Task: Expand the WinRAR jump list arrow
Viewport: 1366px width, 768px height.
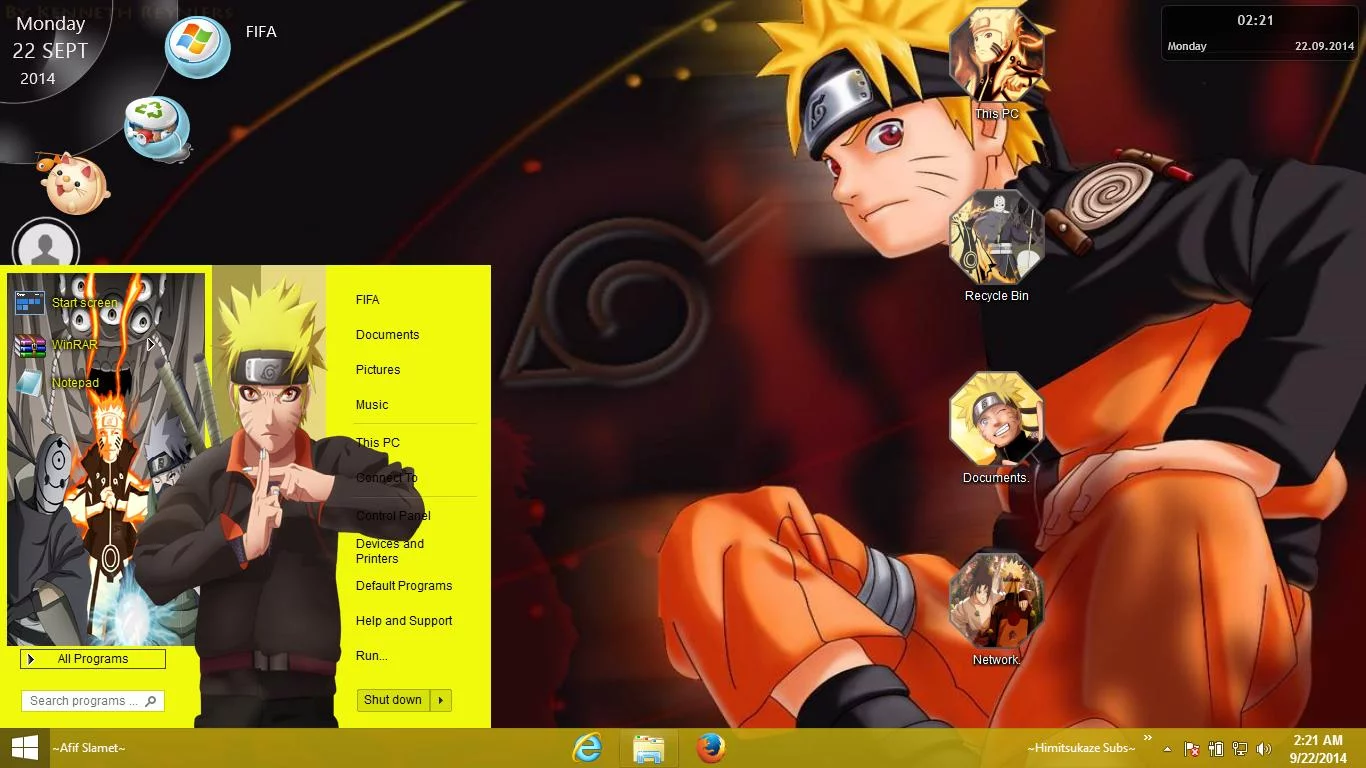Action: point(150,344)
